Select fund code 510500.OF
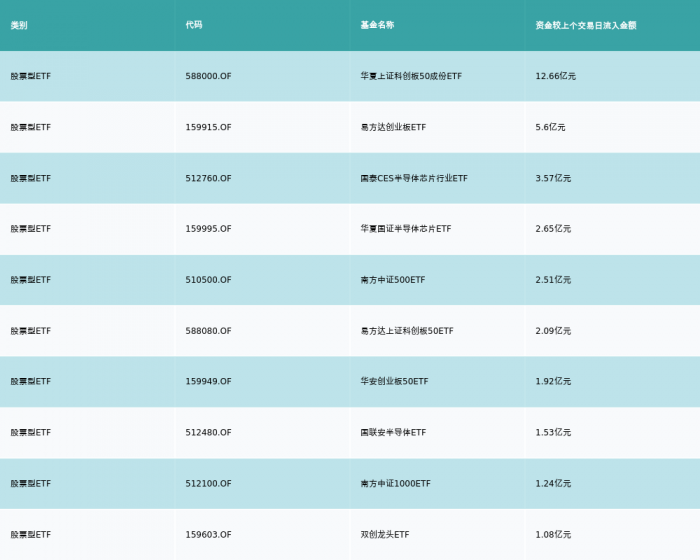The height and width of the screenshot is (560, 700). pos(208,280)
